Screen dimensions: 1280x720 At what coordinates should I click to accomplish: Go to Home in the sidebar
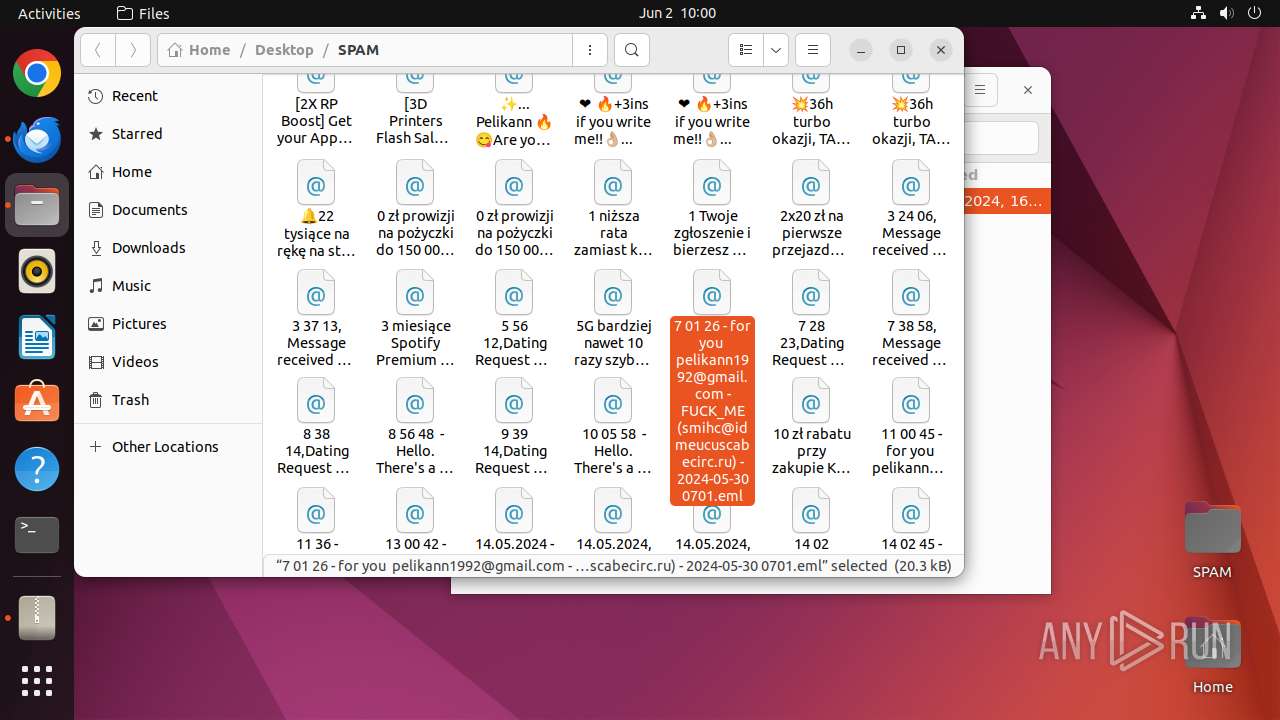tap(168, 172)
